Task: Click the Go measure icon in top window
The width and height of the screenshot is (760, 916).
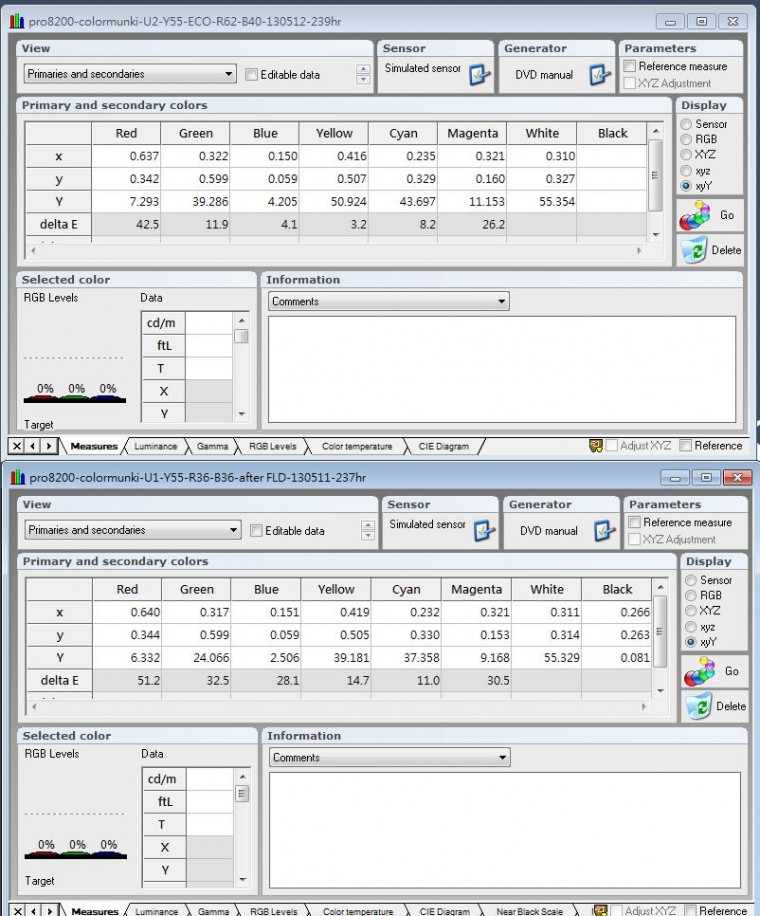Action: tap(694, 216)
